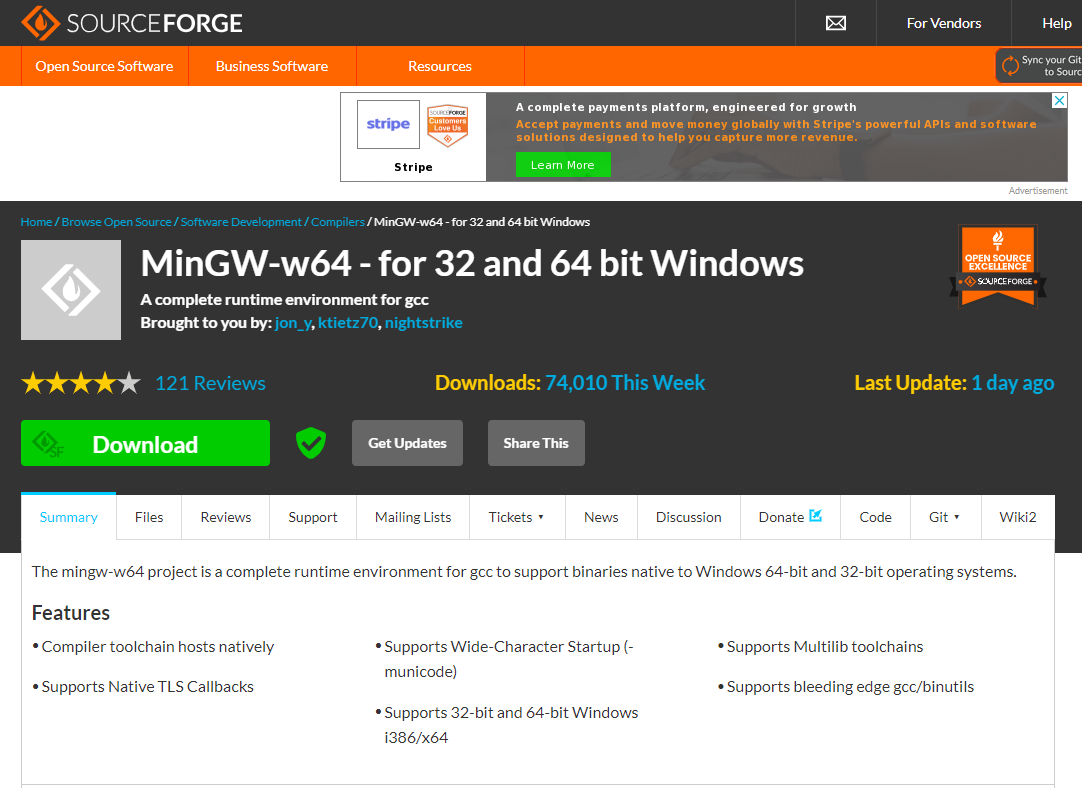Click the 1 day ago update text
The height and width of the screenshot is (788, 1082).
coord(1012,382)
